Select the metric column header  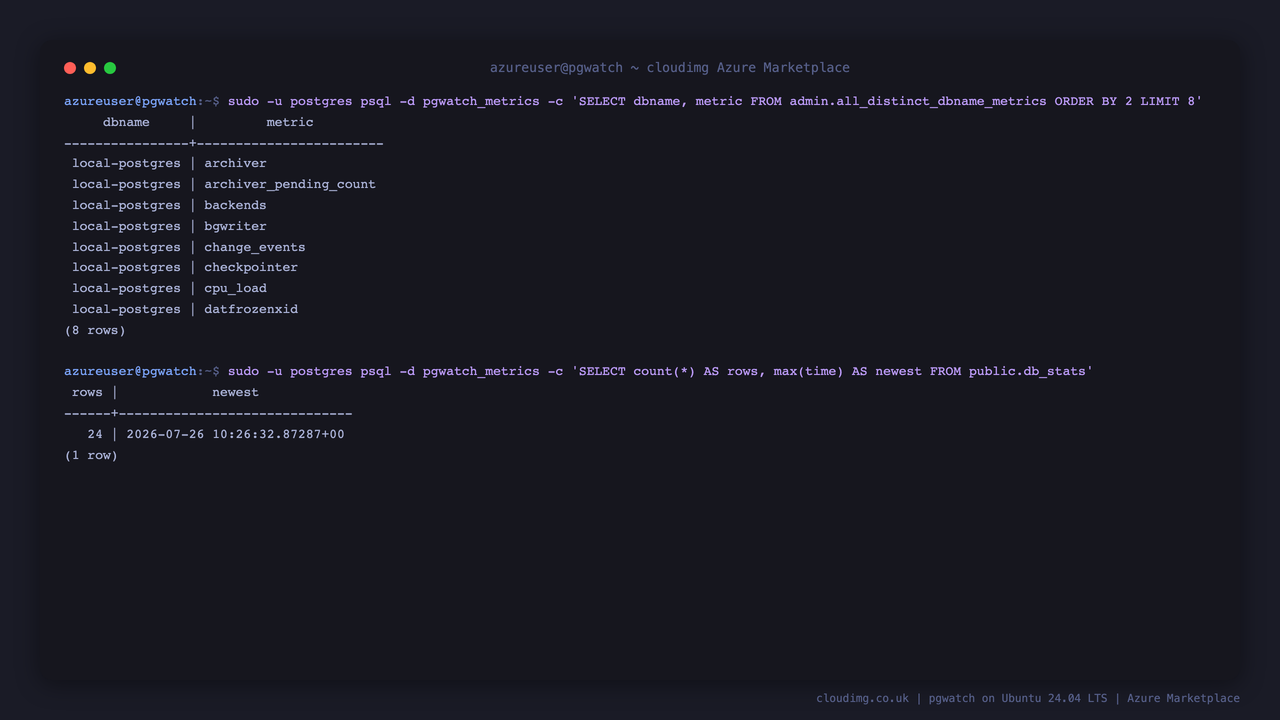click(x=290, y=122)
